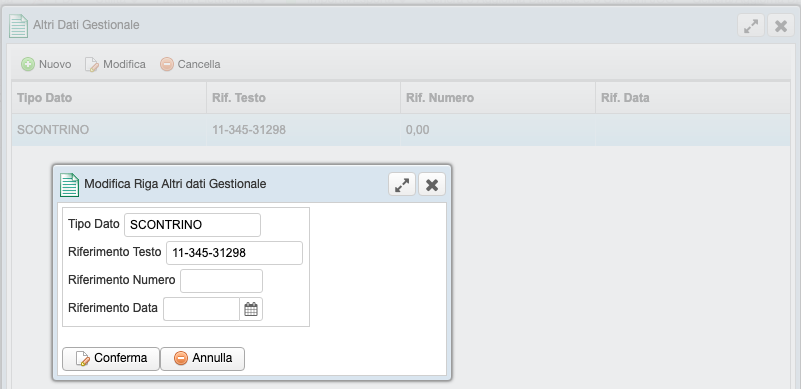Expand the Modifica Riga dialog with arrows icon
The height and width of the screenshot is (389, 801).
[402, 184]
